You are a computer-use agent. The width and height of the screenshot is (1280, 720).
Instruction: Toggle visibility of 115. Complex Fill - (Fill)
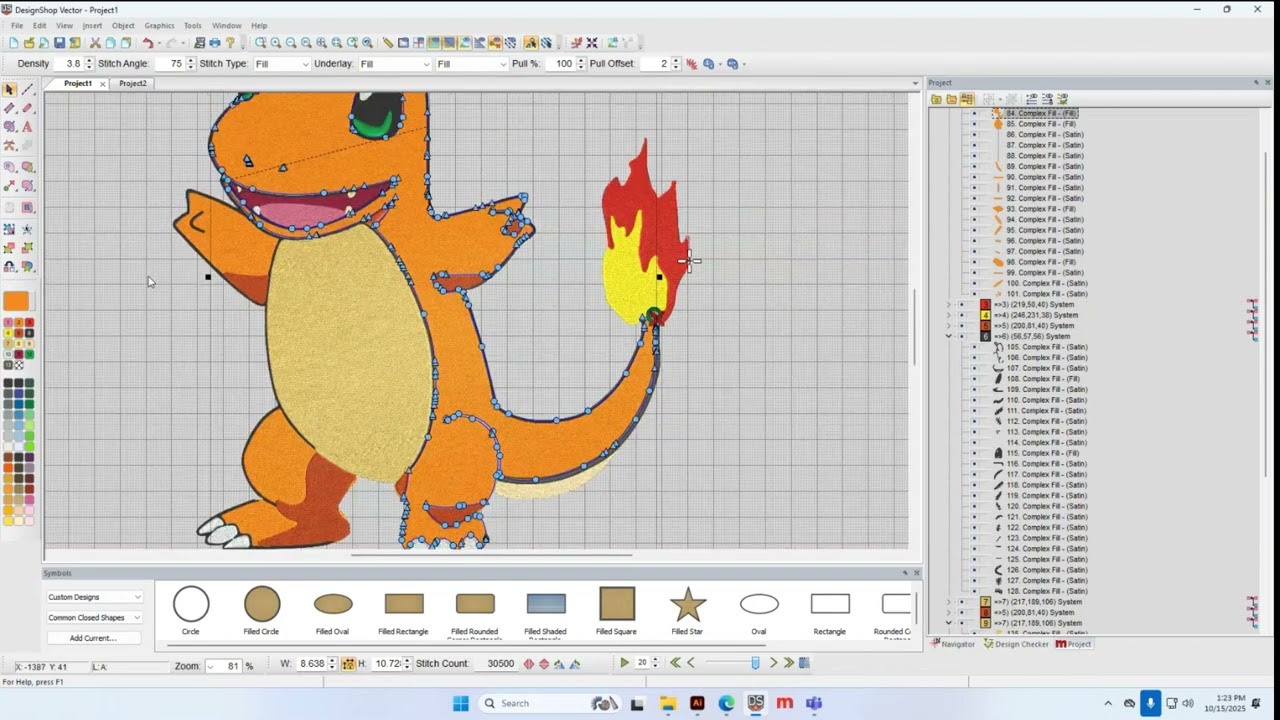point(974,453)
